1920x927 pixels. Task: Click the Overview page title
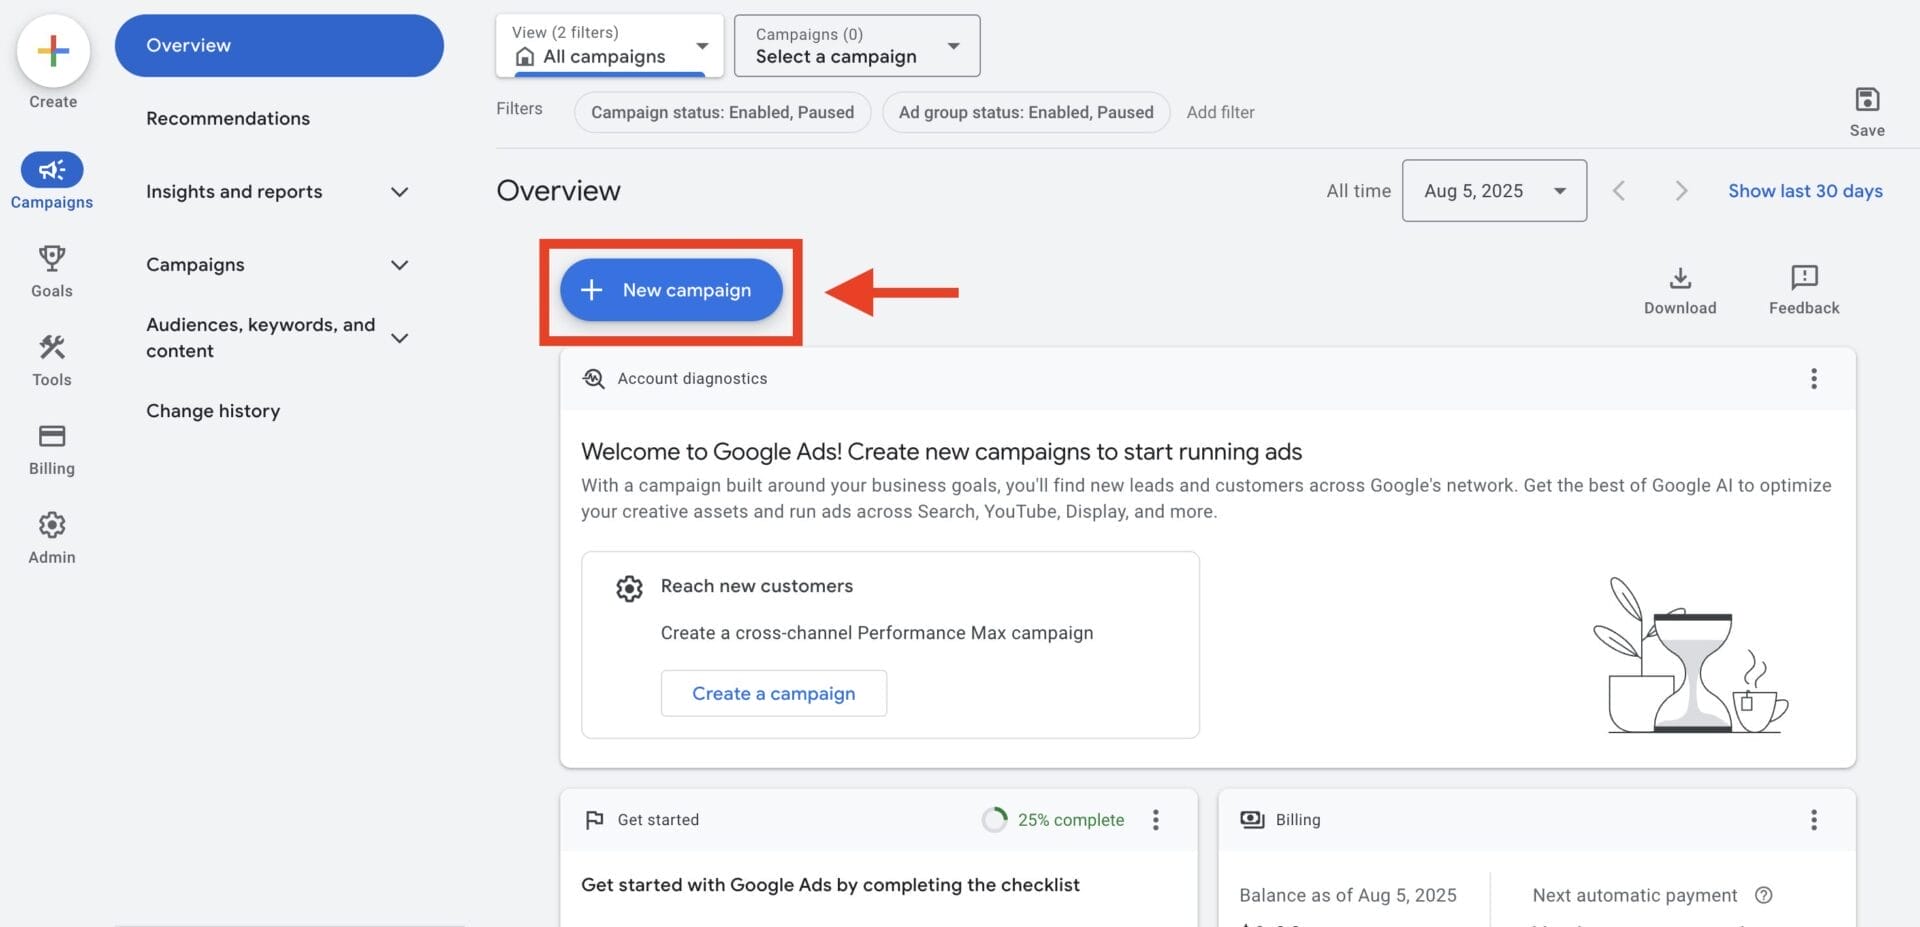coord(558,190)
